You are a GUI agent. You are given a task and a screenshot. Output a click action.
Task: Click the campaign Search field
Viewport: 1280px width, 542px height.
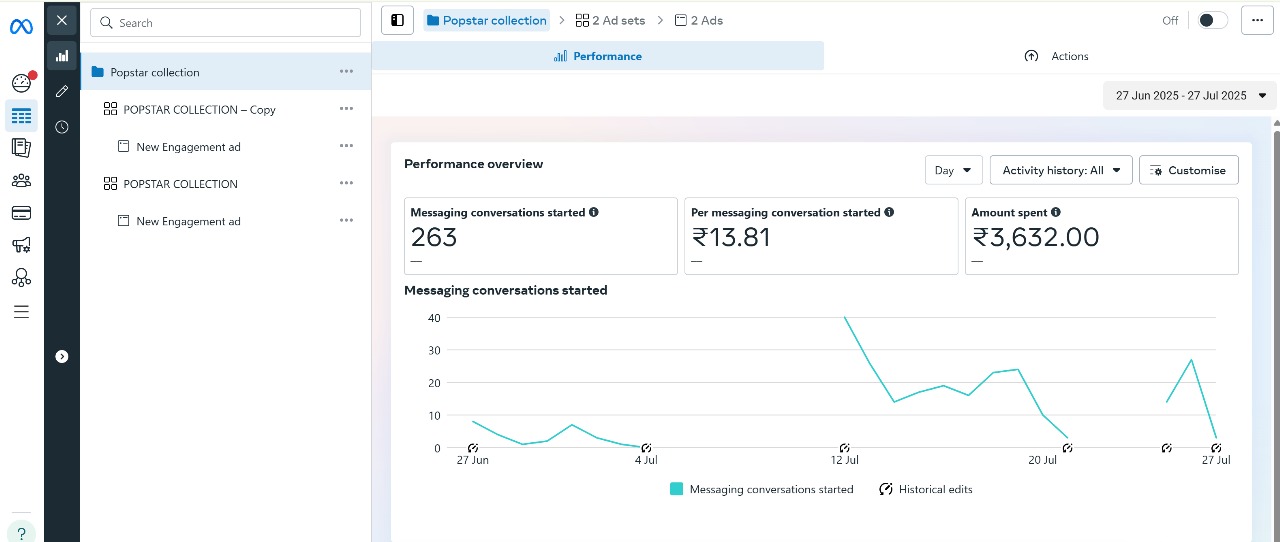pyautogui.click(x=225, y=23)
